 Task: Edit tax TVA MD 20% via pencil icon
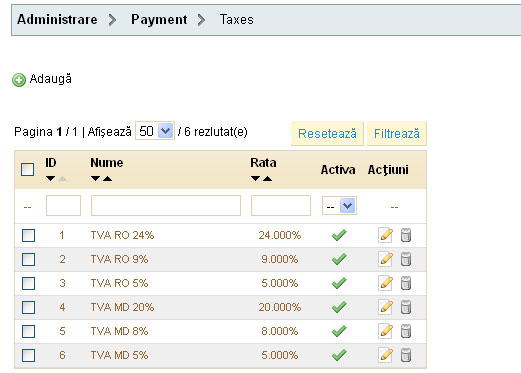point(386,307)
